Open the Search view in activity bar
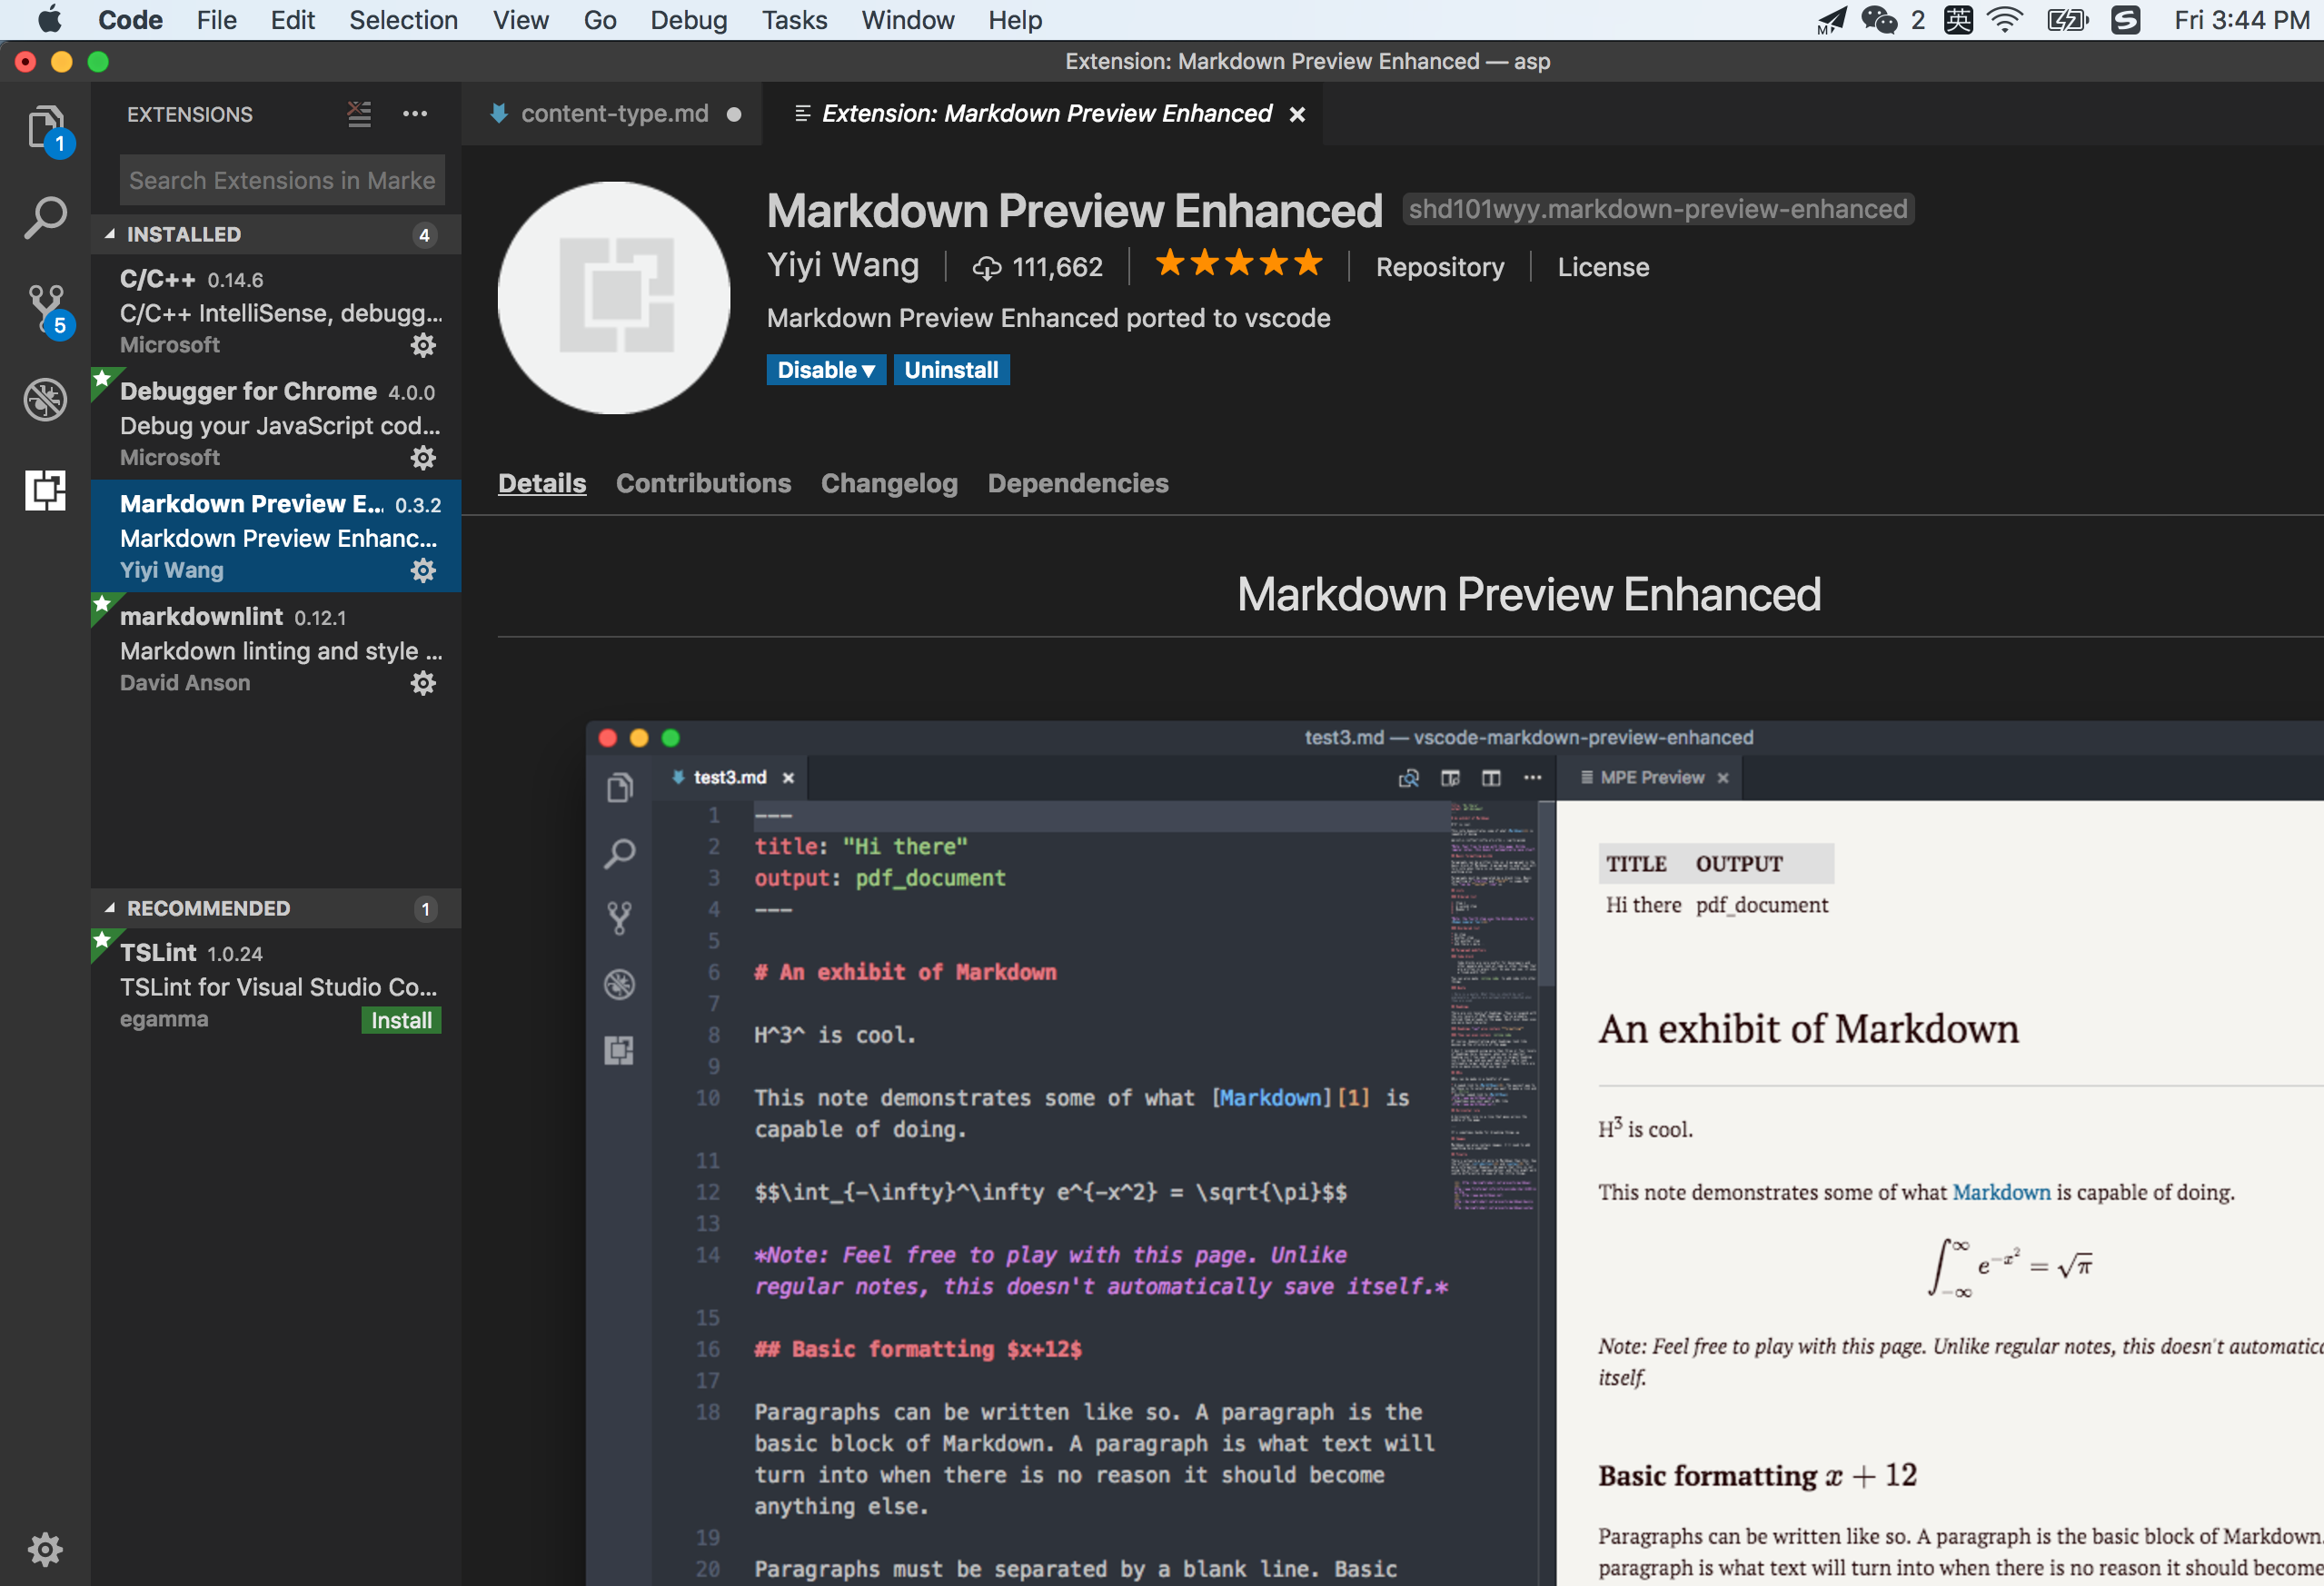The height and width of the screenshot is (1586, 2324). (46, 217)
